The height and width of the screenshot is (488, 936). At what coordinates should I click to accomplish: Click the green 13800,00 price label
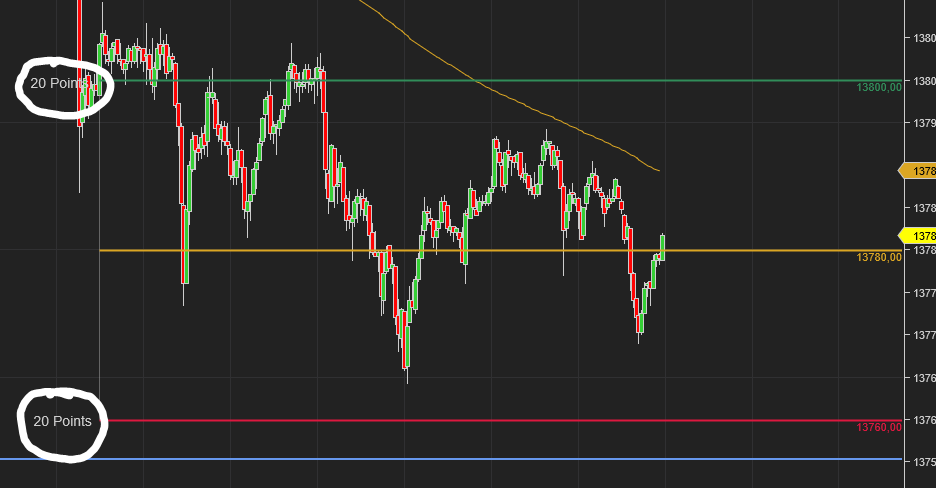(x=879, y=88)
